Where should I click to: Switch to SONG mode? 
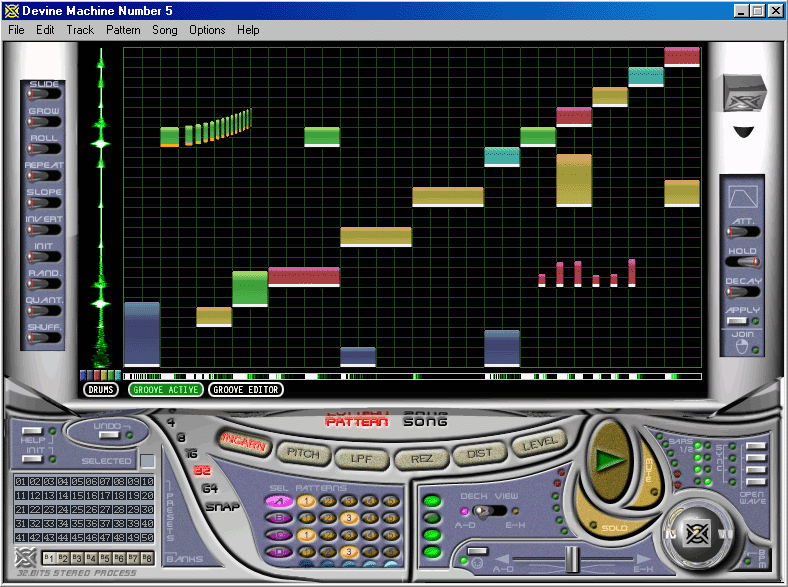click(x=425, y=422)
